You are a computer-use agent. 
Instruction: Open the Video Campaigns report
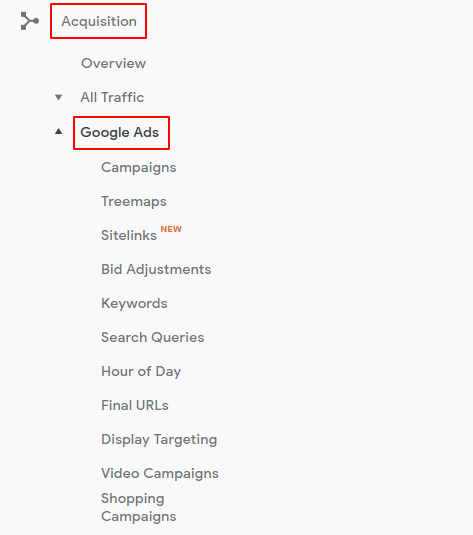(x=160, y=474)
